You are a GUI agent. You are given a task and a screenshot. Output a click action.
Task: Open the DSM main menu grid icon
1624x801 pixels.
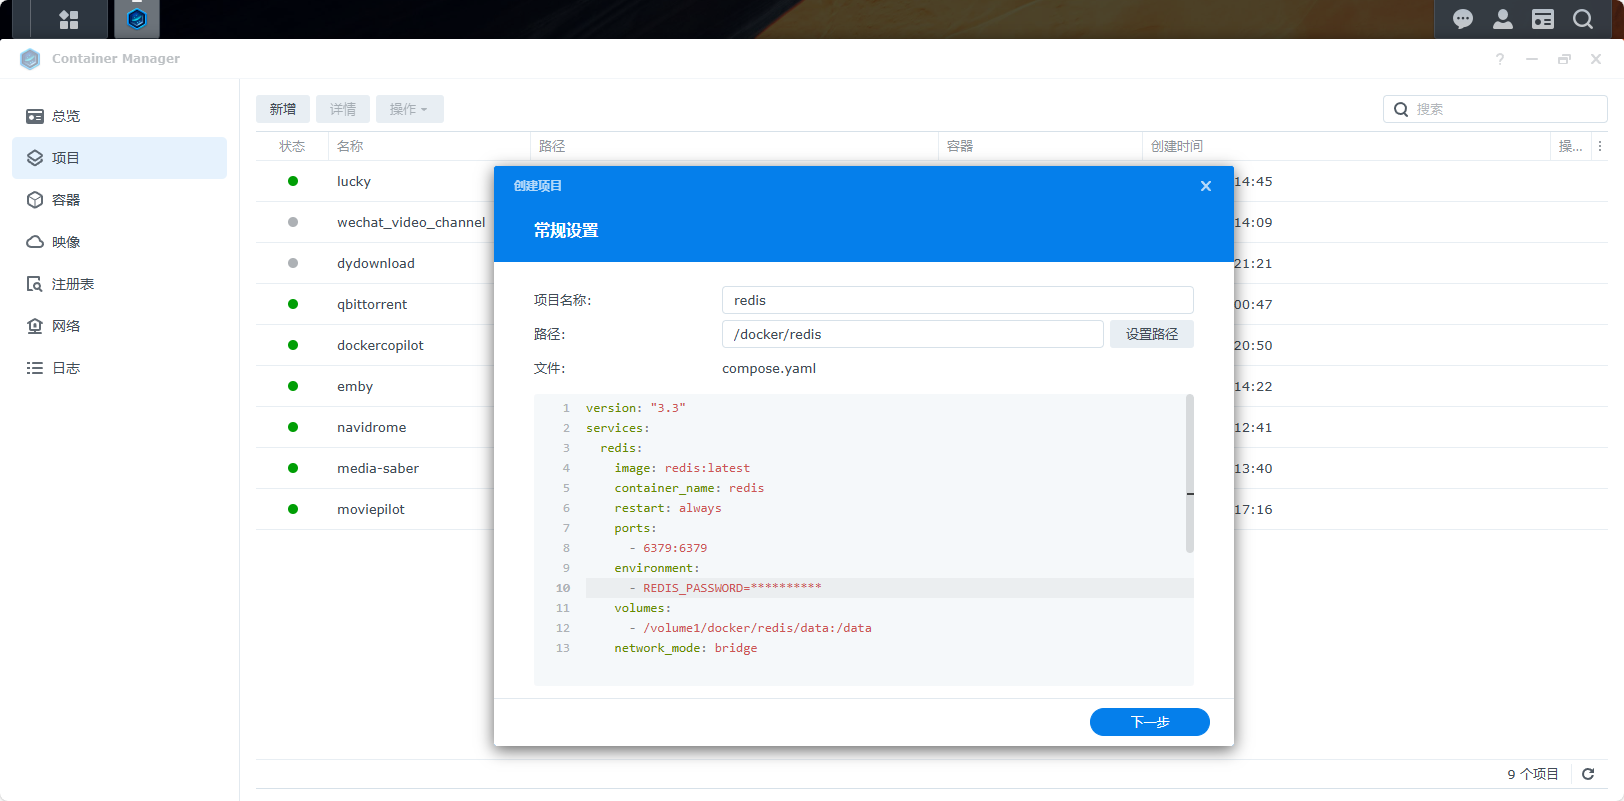pos(68,19)
